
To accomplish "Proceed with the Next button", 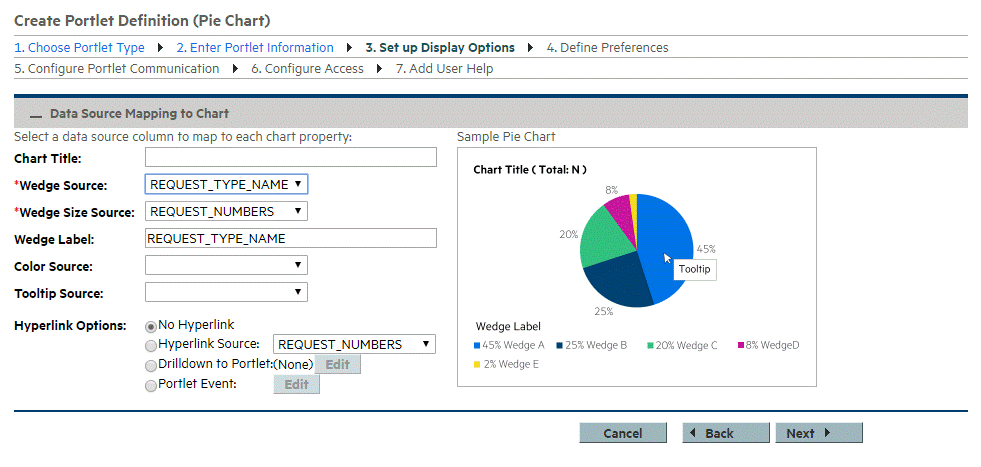I will point(818,433).
